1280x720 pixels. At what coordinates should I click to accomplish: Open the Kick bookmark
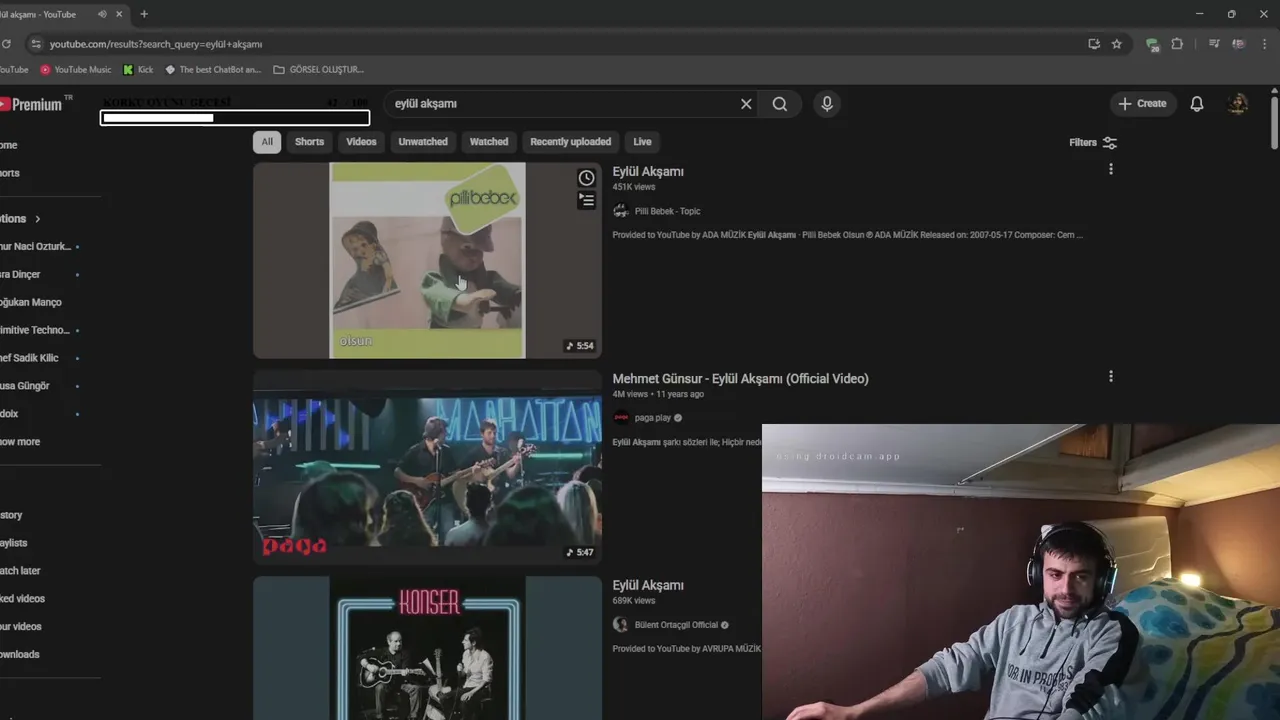138,70
